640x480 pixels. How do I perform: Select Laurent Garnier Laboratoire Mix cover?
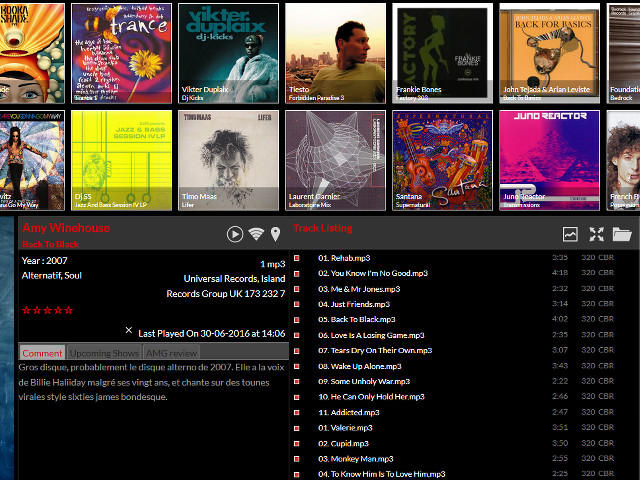[336, 160]
